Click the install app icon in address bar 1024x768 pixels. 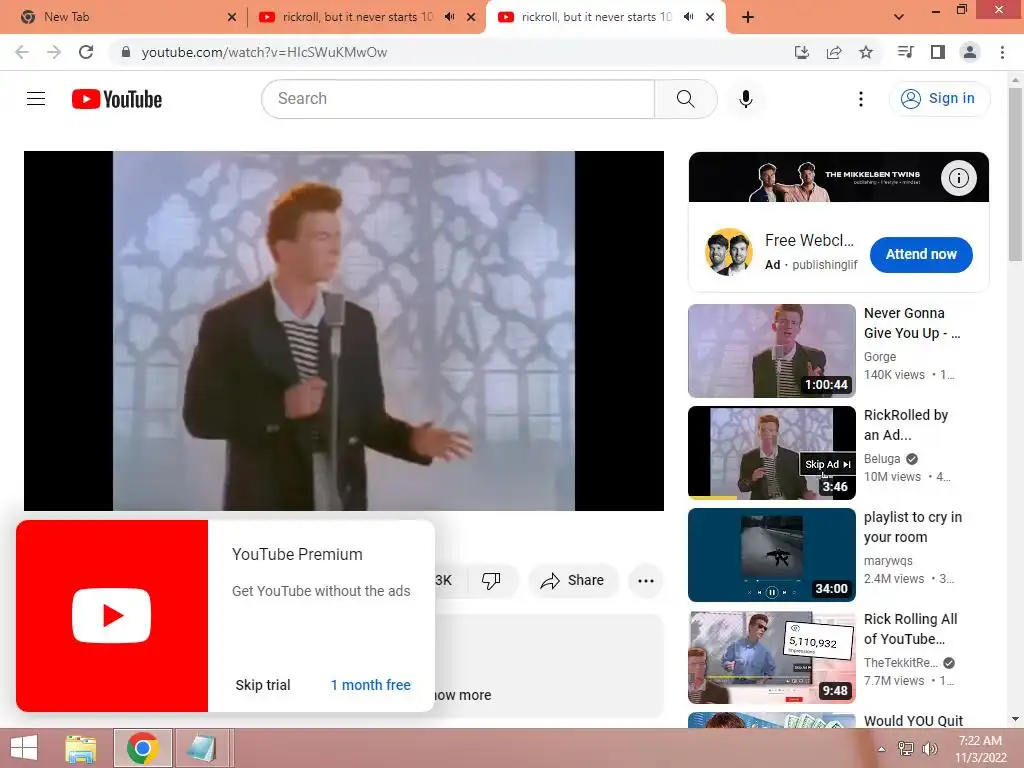pos(801,52)
